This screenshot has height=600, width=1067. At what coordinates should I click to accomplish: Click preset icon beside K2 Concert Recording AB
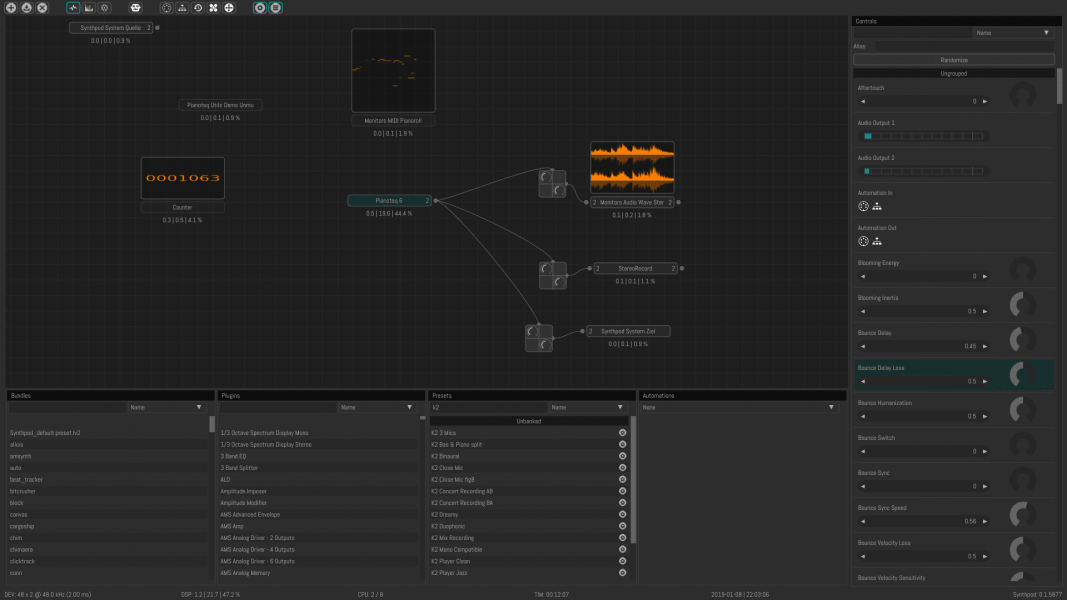[x=623, y=491]
